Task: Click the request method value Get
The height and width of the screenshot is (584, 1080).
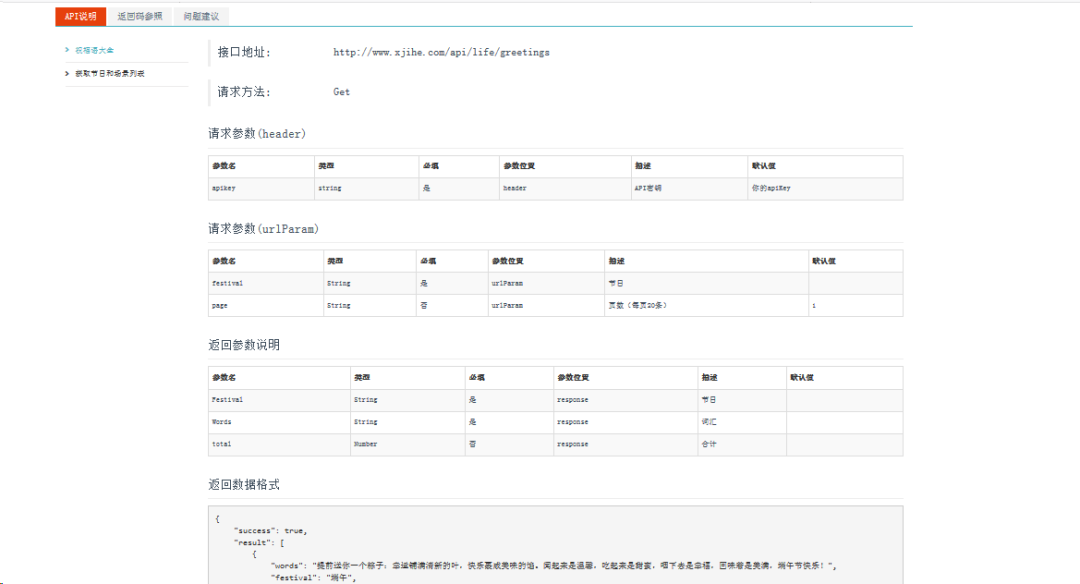Action: pos(342,92)
